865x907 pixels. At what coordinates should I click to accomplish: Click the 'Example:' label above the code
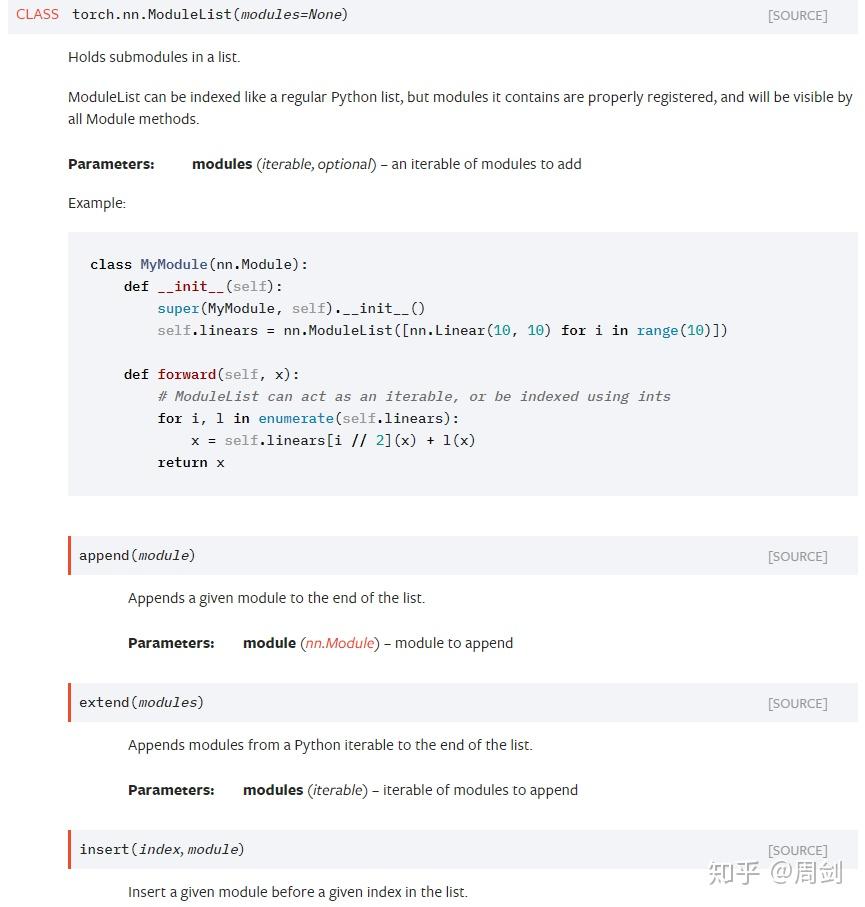point(97,204)
